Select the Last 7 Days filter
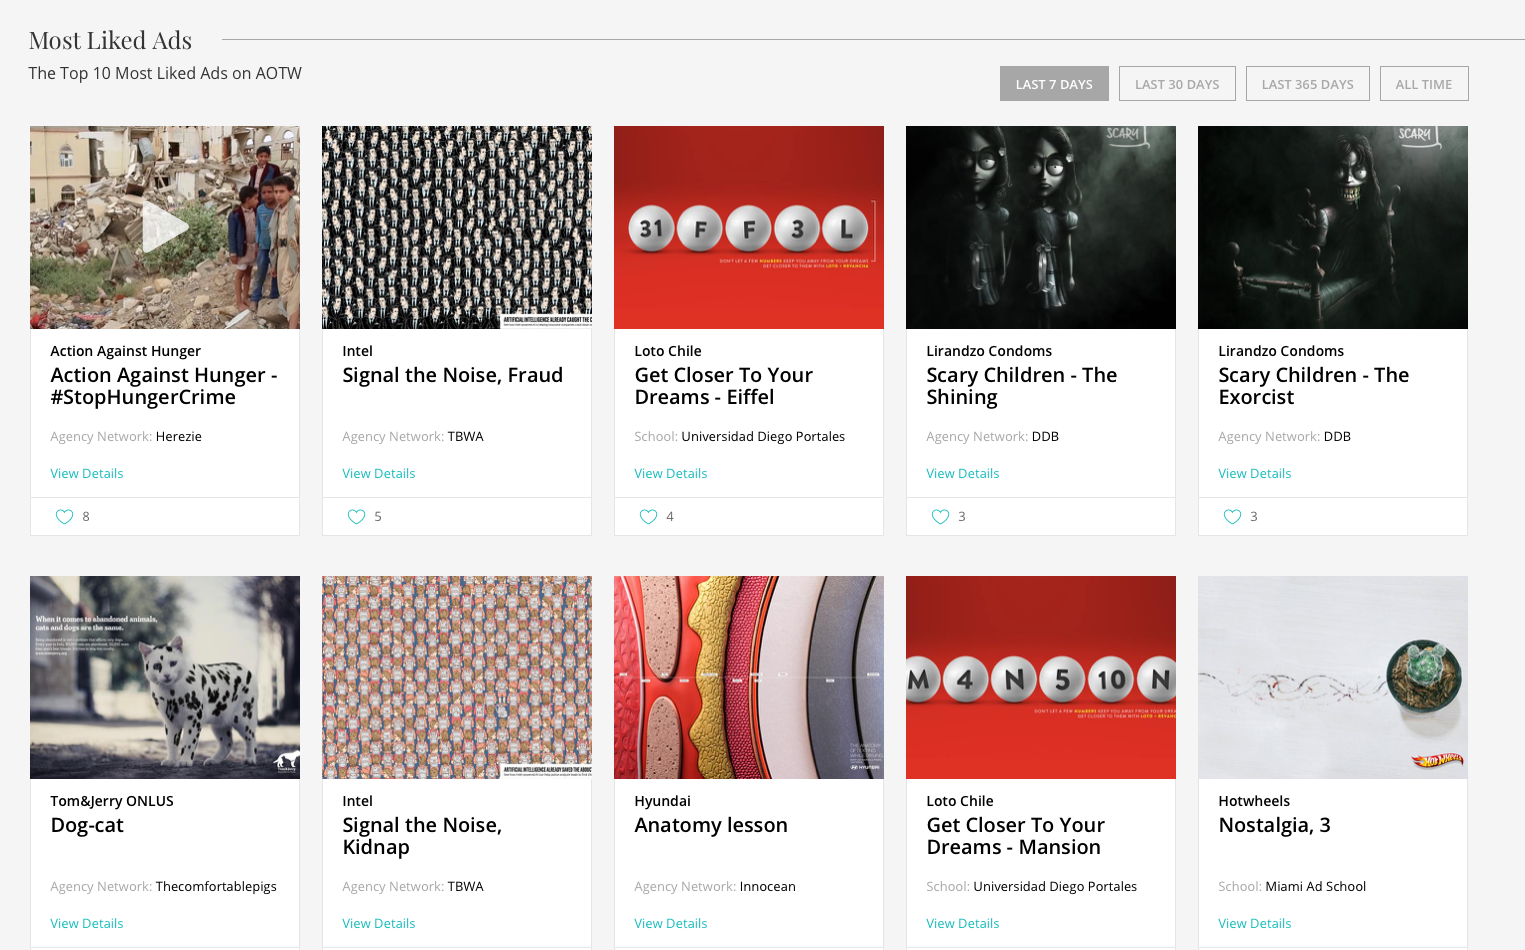This screenshot has height=950, width=1525. click(1054, 84)
